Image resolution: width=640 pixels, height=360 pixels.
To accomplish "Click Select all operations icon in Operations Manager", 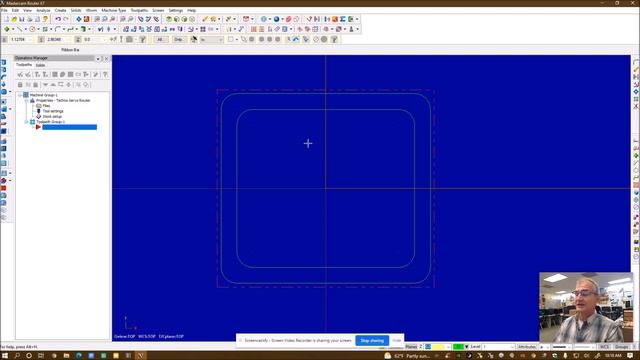I will pos(20,74).
